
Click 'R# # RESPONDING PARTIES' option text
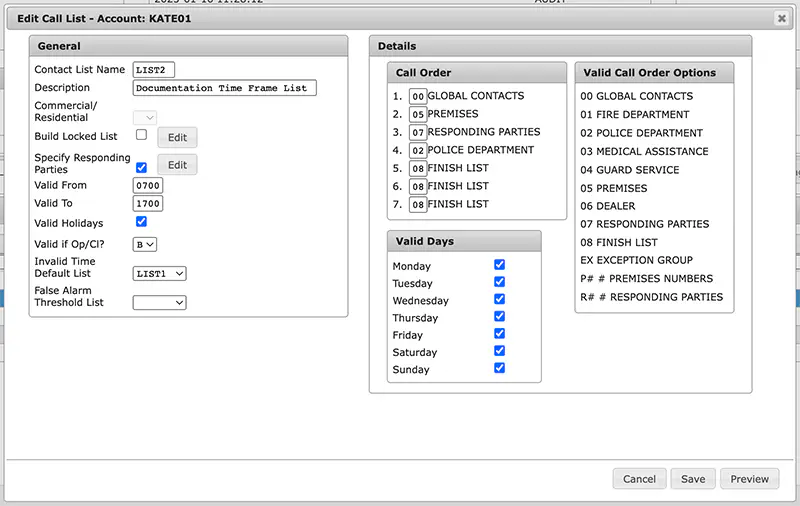pyautogui.click(x=652, y=297)
